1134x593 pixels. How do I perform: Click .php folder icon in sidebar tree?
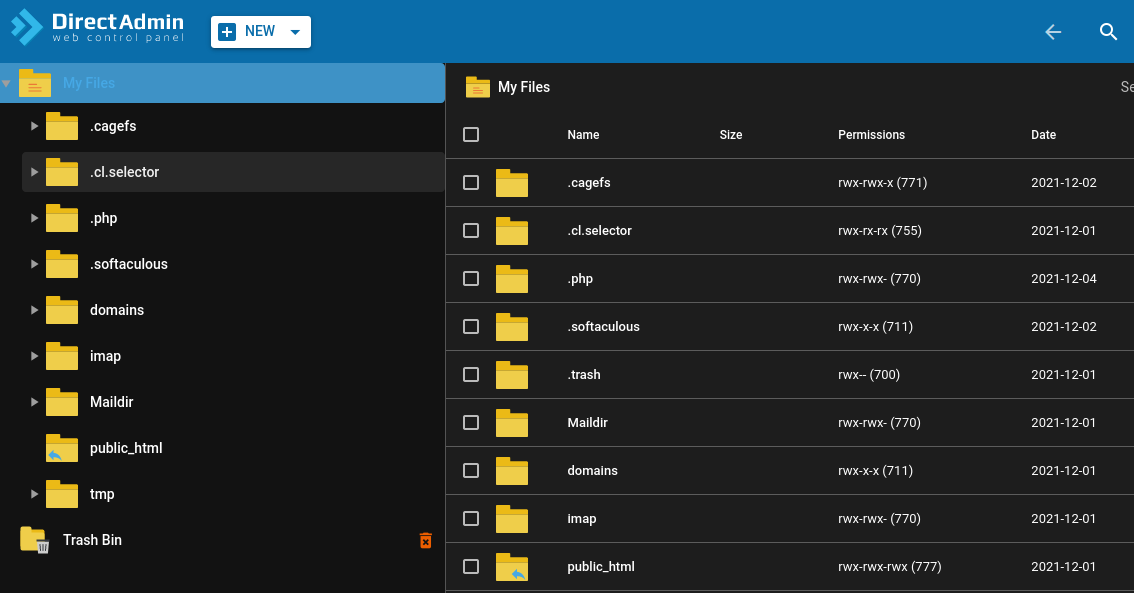(x=61, y=218)
